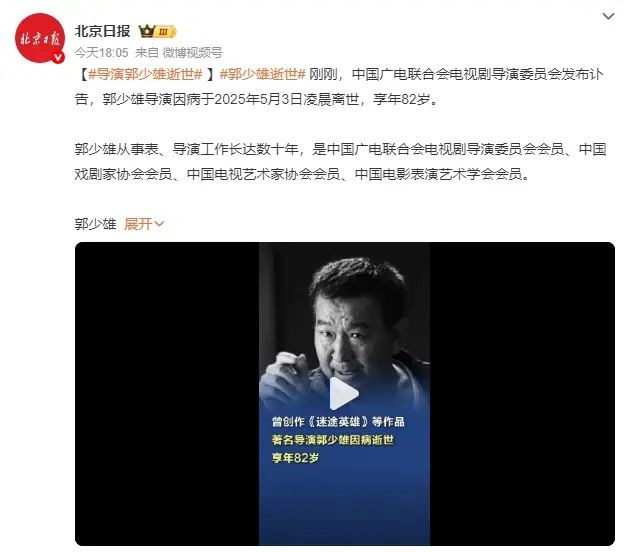This screenshot has height=552, width=624.
Task: Click the 享年82岁 text in video
Action: 295,458
